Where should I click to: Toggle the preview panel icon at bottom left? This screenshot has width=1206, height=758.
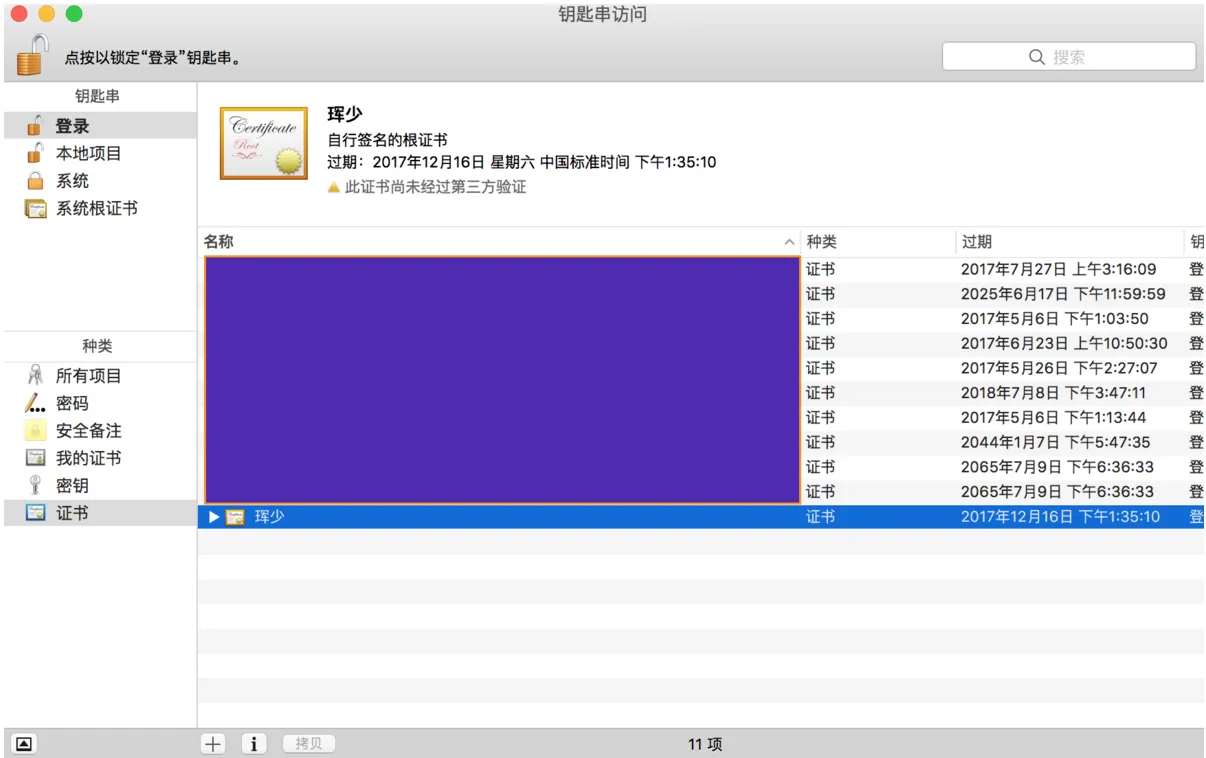[x=24, y=744]
